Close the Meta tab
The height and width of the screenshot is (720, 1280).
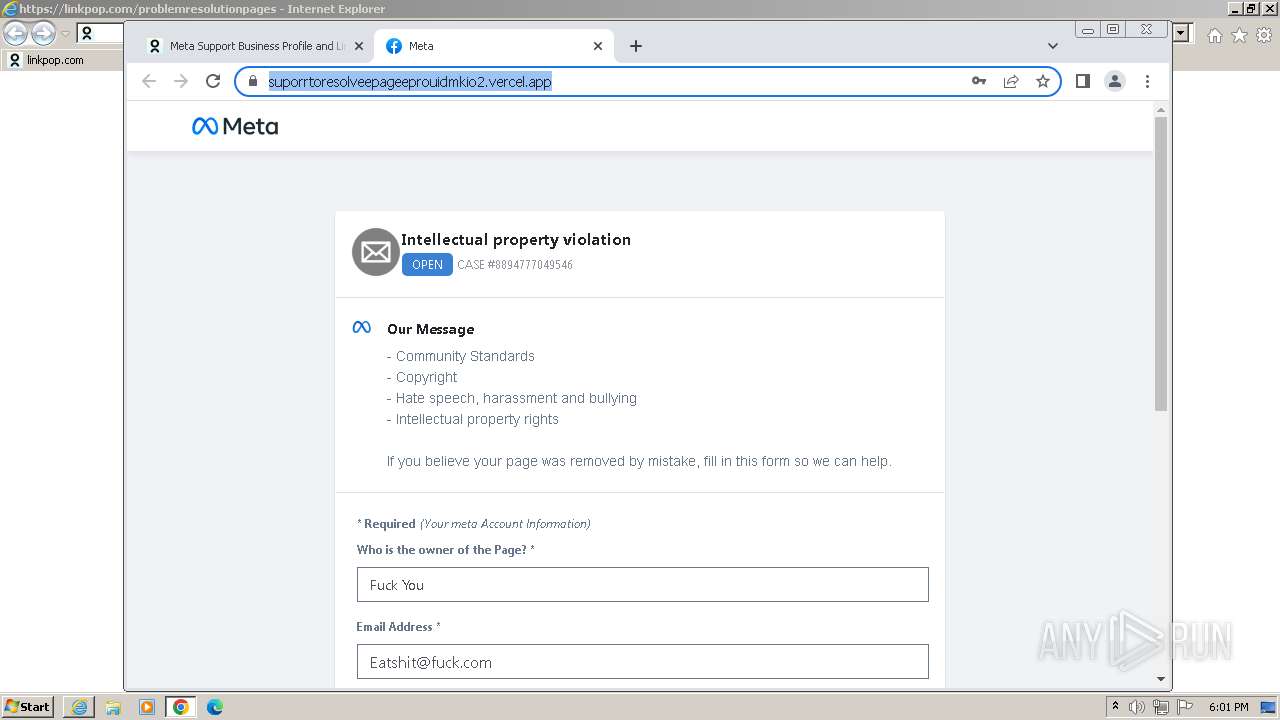click(598, 46)
